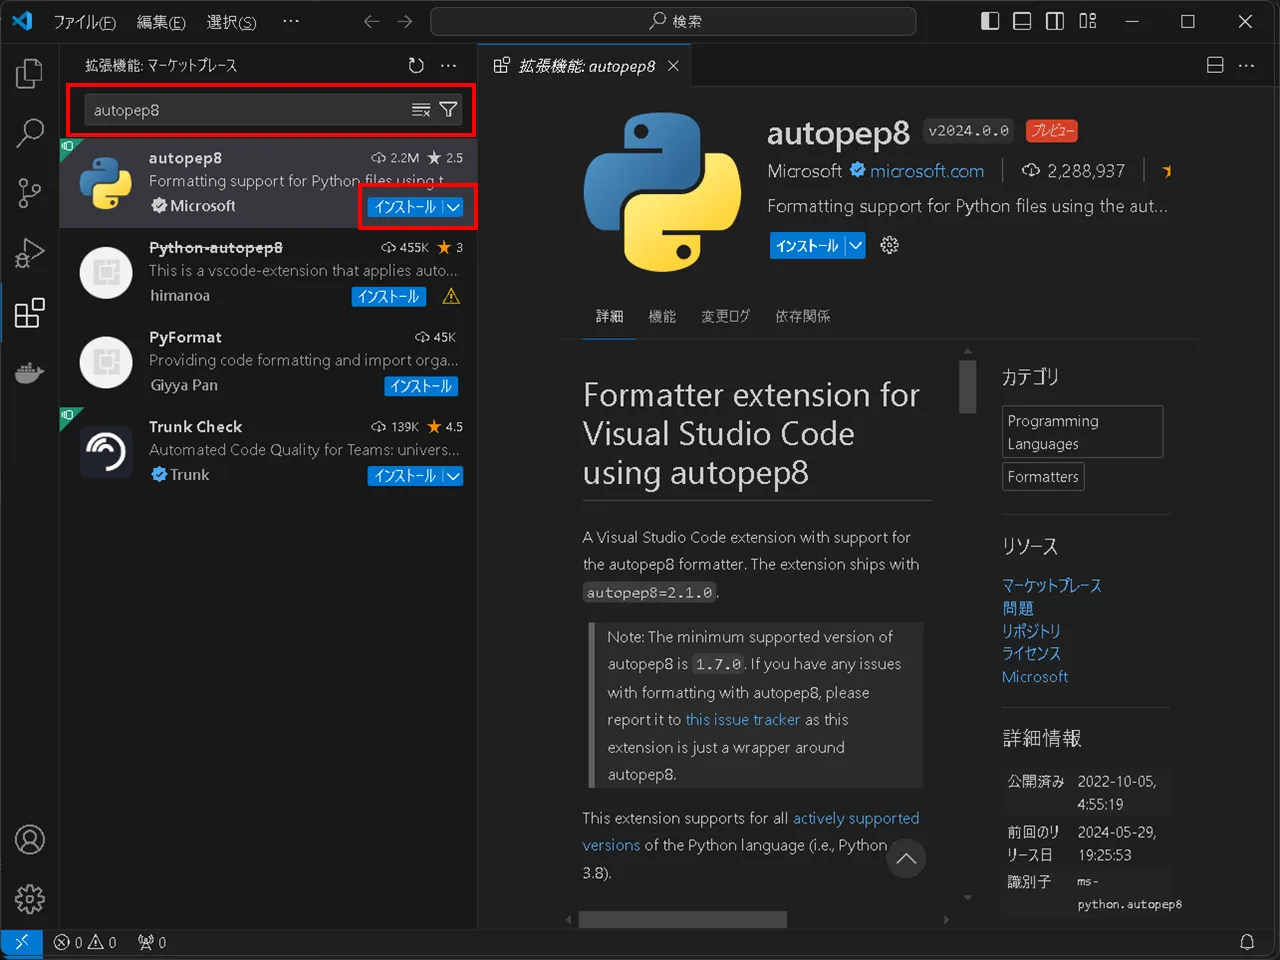1280x960 pixels.
Task: Open the Docker view in activity bar
Action: click(x=30, y=373)
